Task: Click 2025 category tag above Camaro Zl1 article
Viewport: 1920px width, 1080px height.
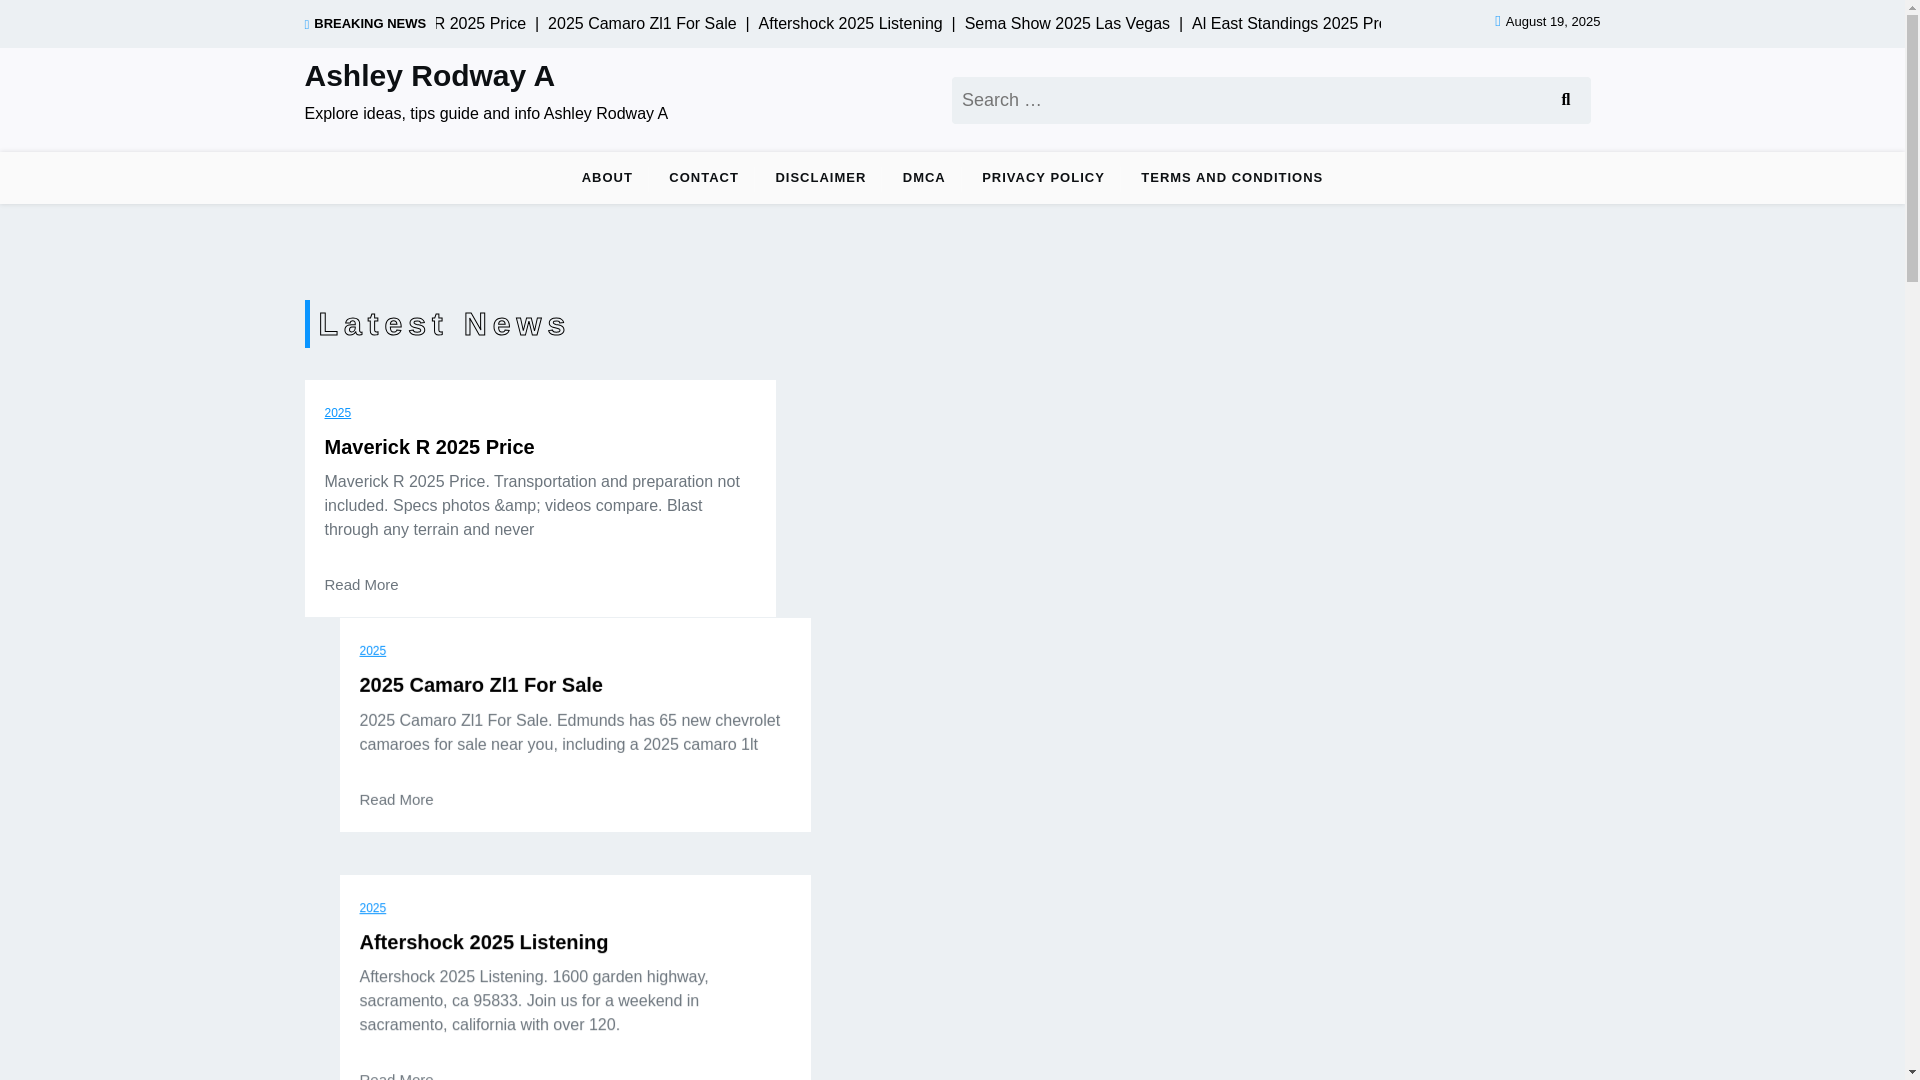Action: pyautogui.click(x=373, y=651)
